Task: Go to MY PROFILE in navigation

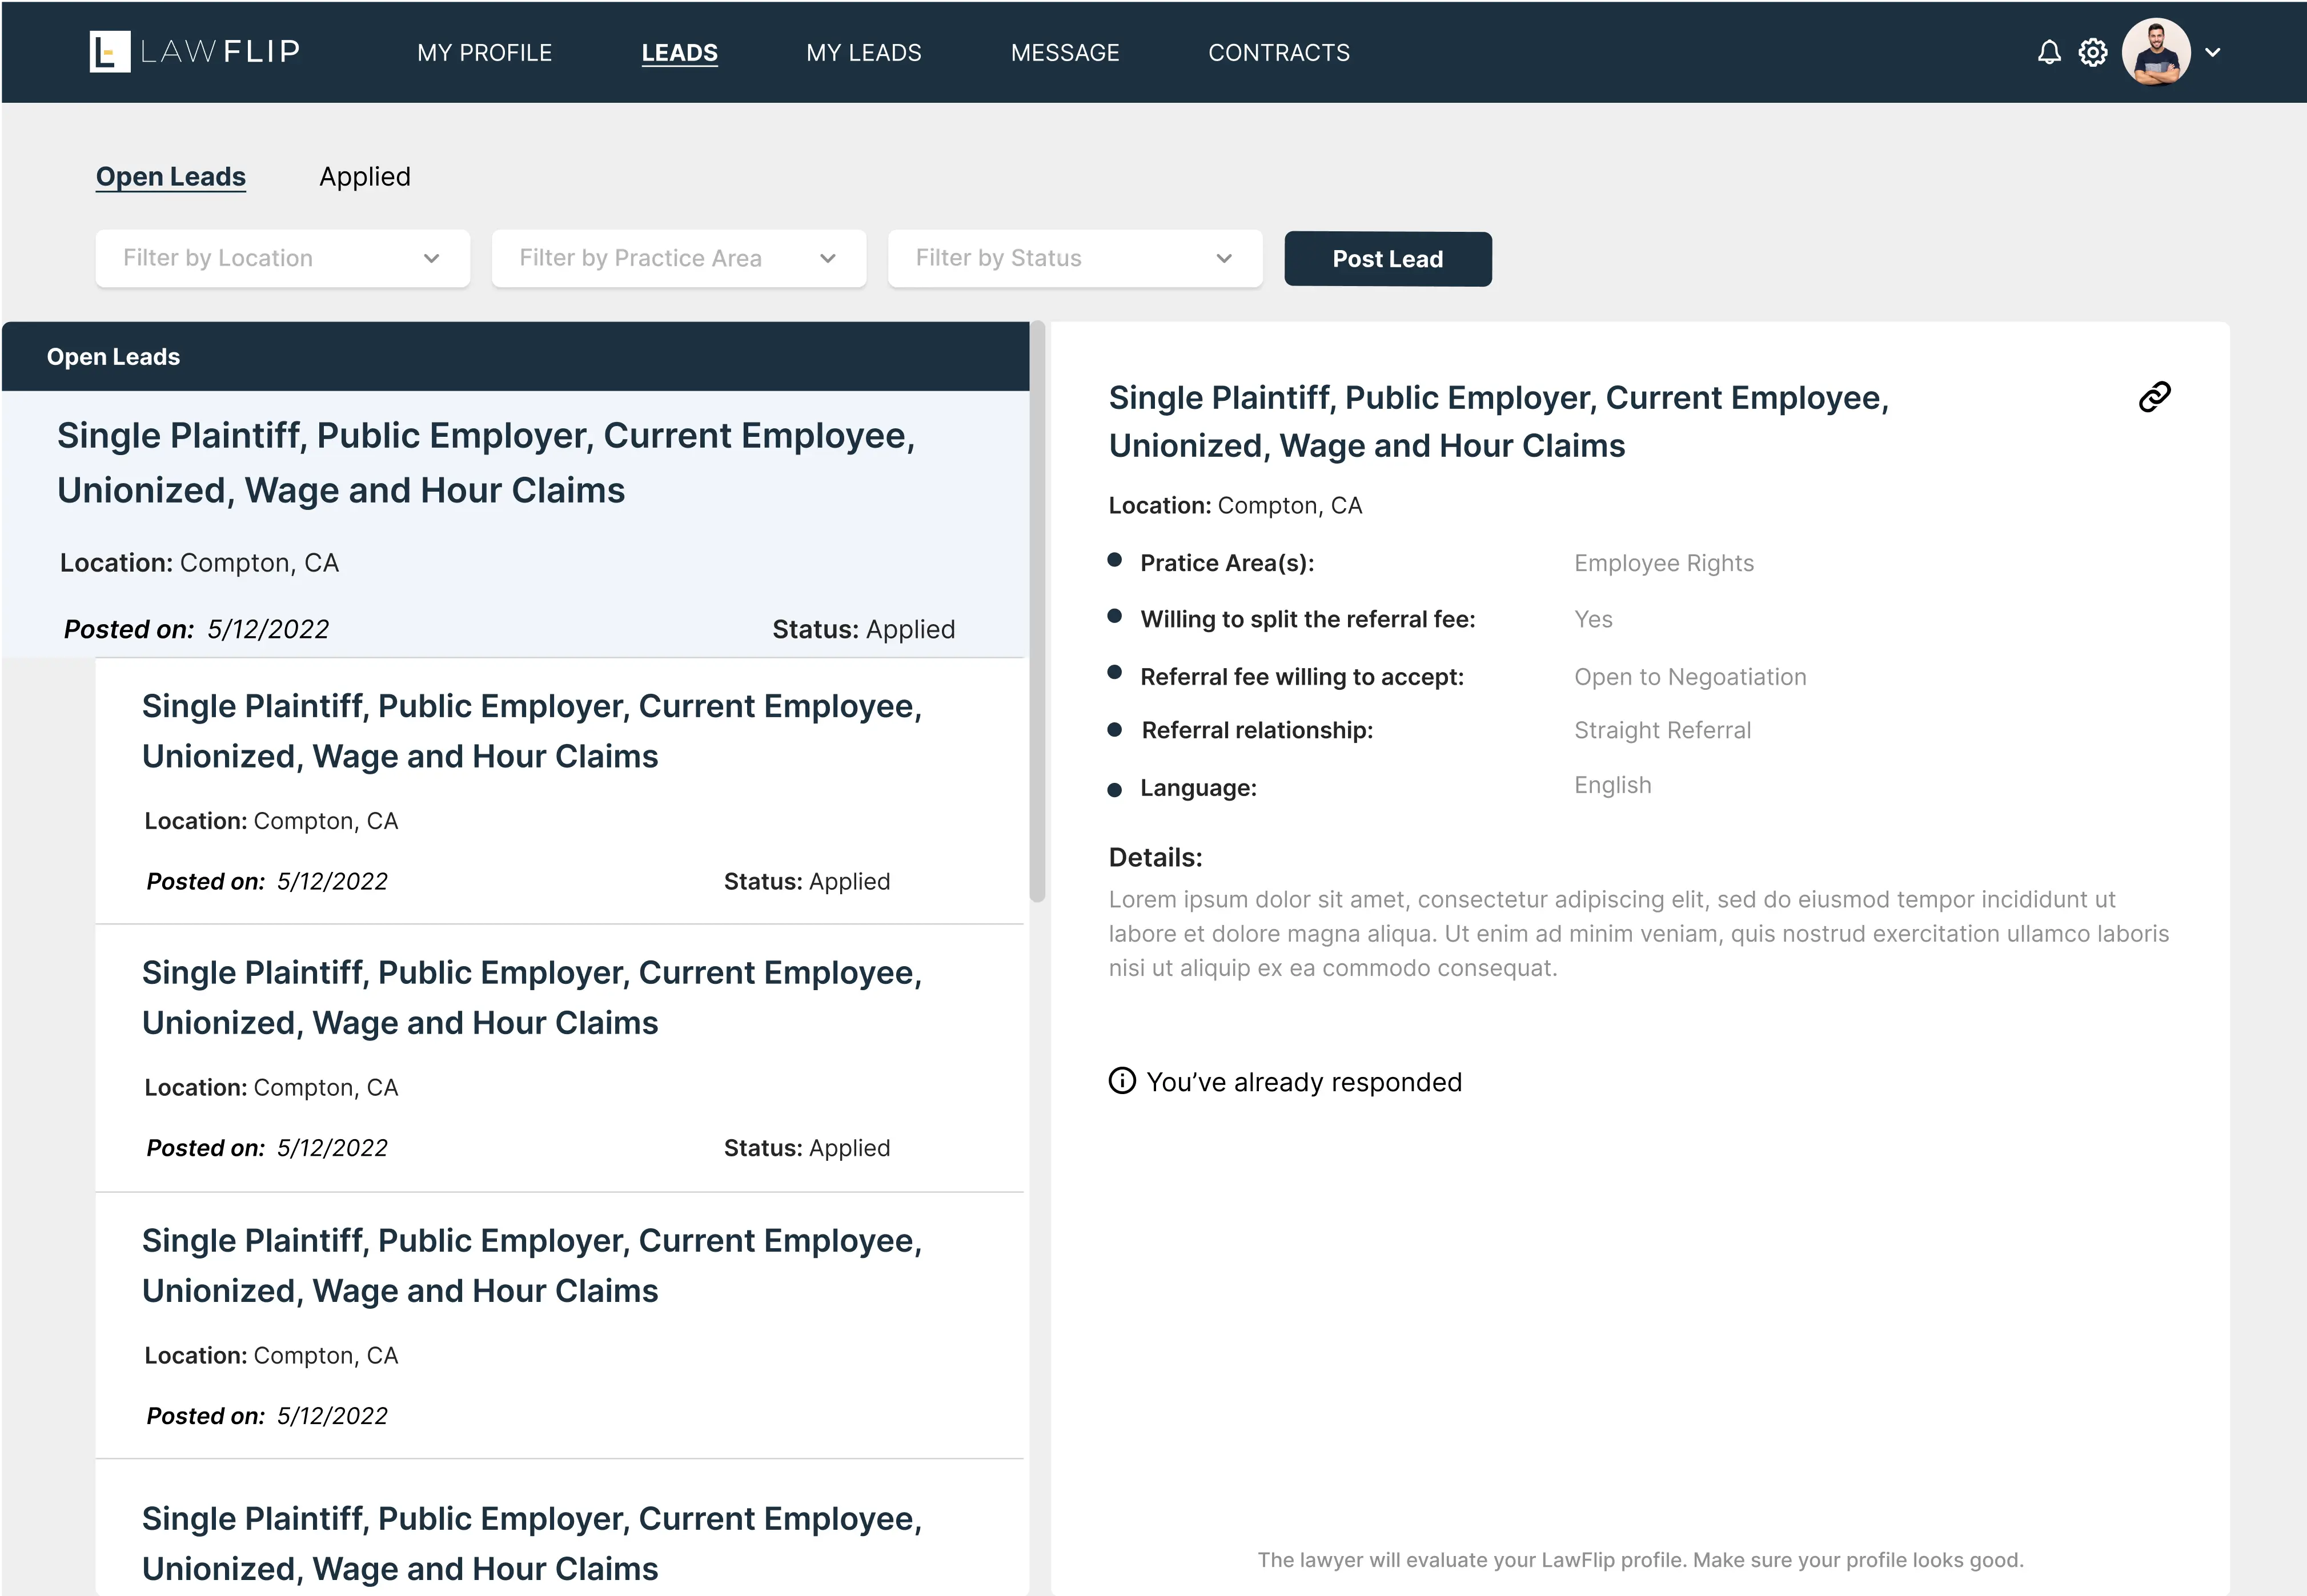Action: click(485, 53)
